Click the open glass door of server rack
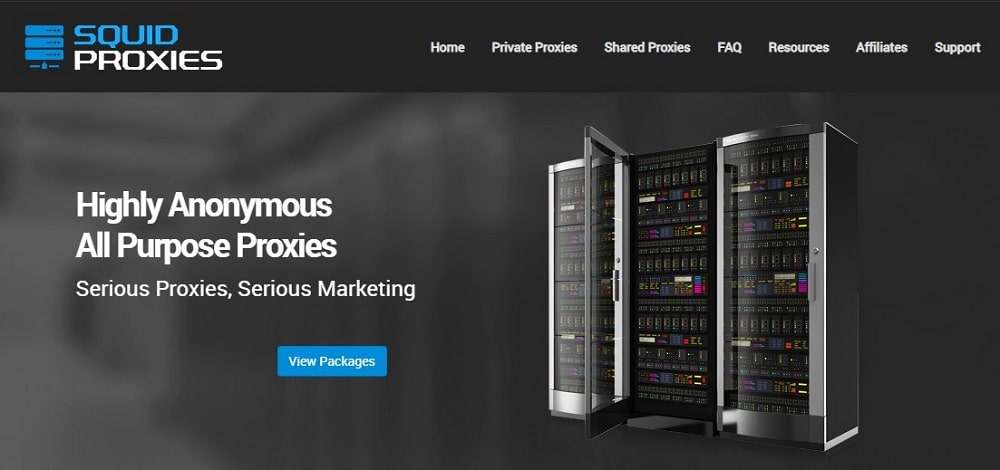Viewport: 1000px width, 470px height. pyautogui.click(x=607, y=281)
